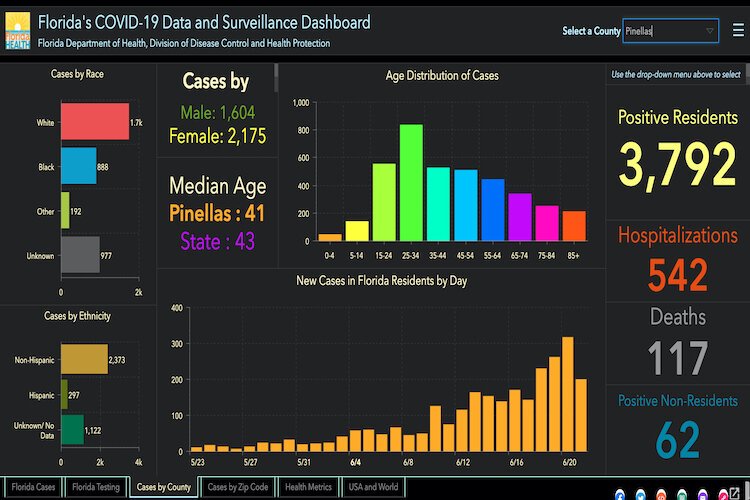Open the Select a County dropdown arrow
This screenshot has height=500, width=750.
710,31
